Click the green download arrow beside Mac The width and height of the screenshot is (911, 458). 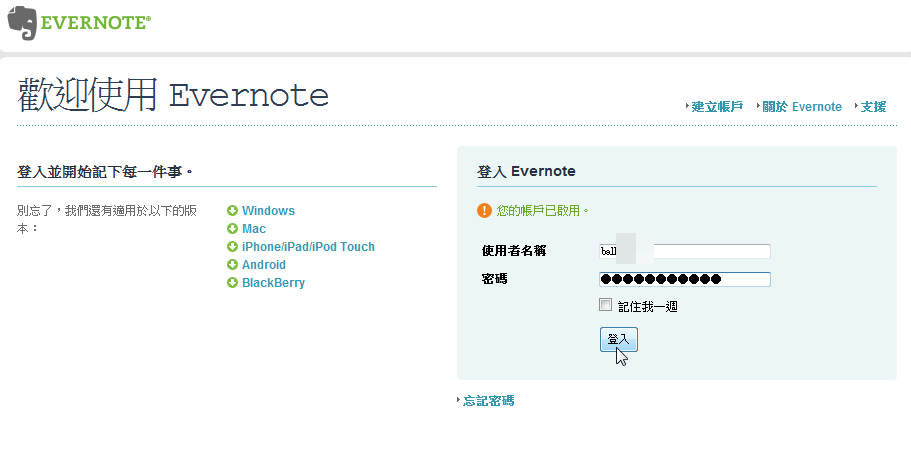[232, 229]
